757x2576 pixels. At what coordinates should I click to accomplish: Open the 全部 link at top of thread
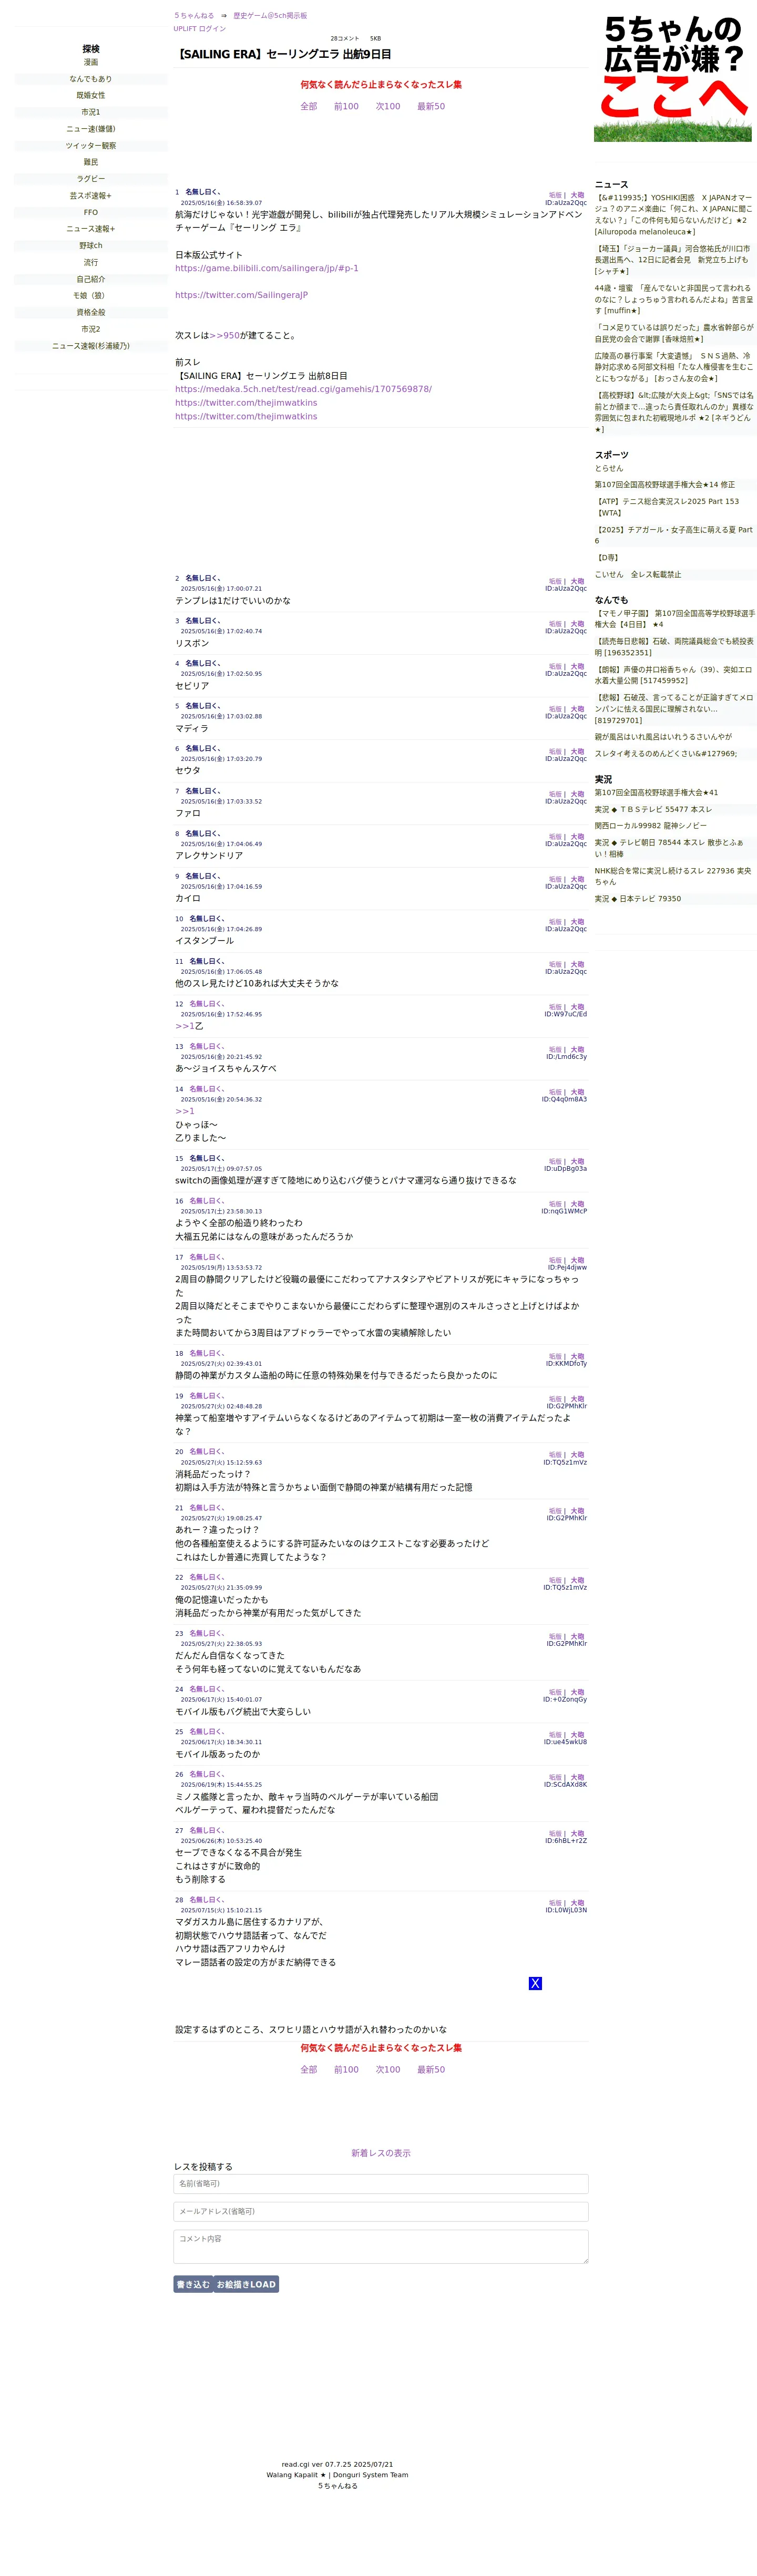point(309,106)
